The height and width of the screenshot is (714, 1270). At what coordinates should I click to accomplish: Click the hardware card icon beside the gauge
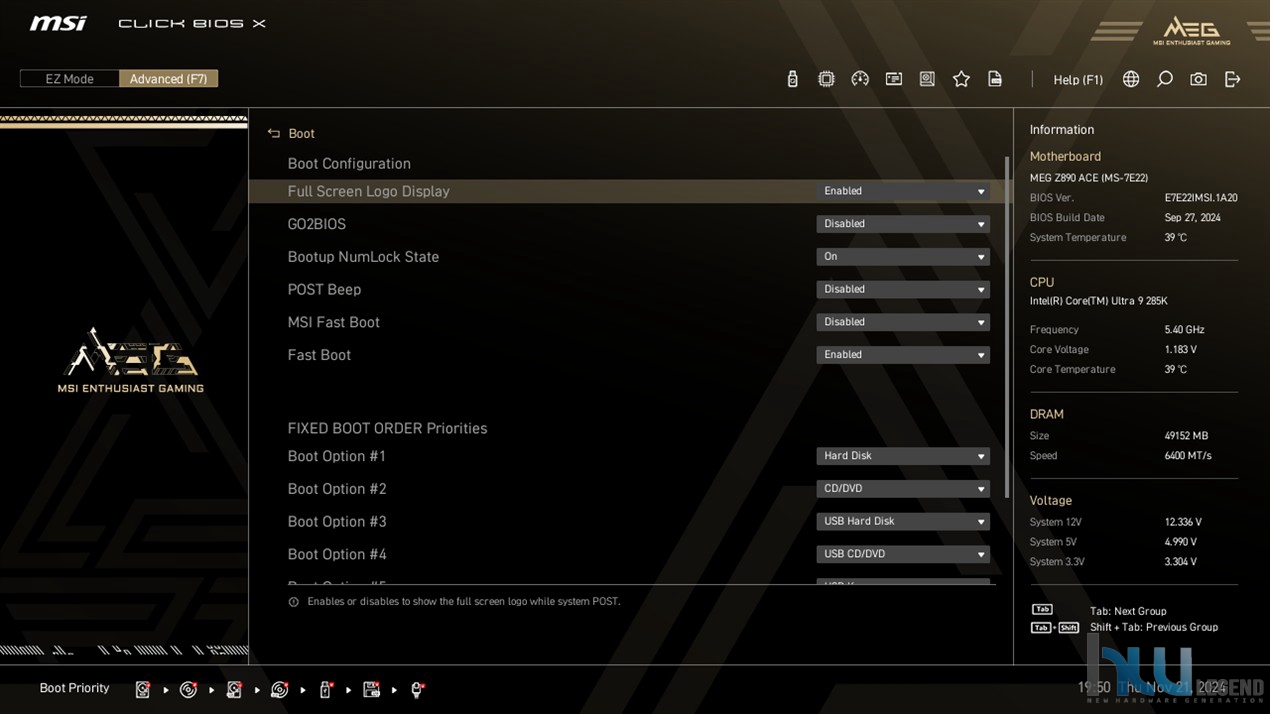[894, 79]
